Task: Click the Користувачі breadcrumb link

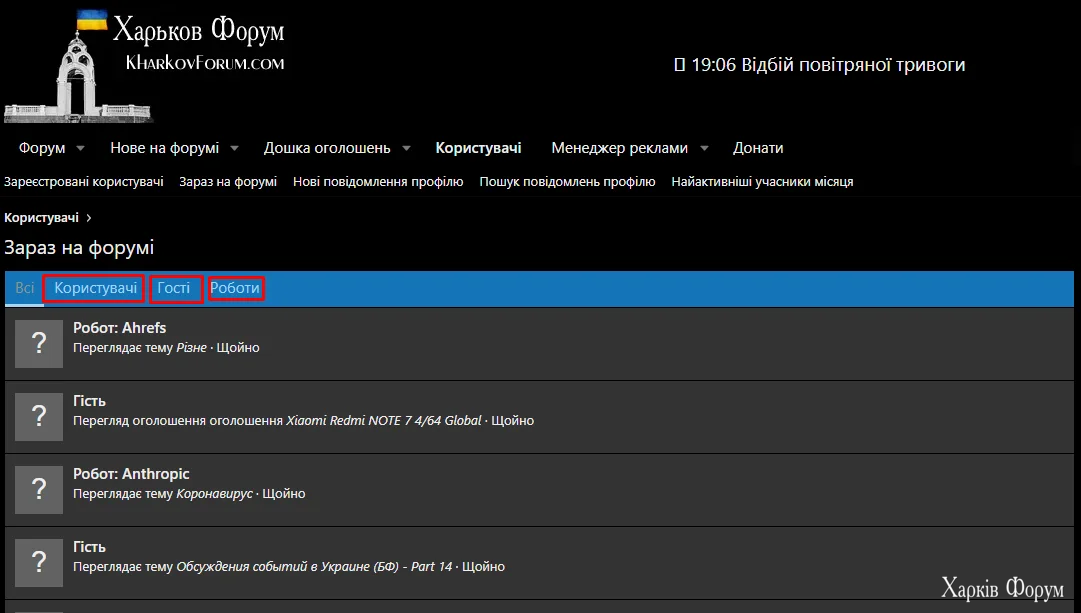Action: (x=41, y=218)
